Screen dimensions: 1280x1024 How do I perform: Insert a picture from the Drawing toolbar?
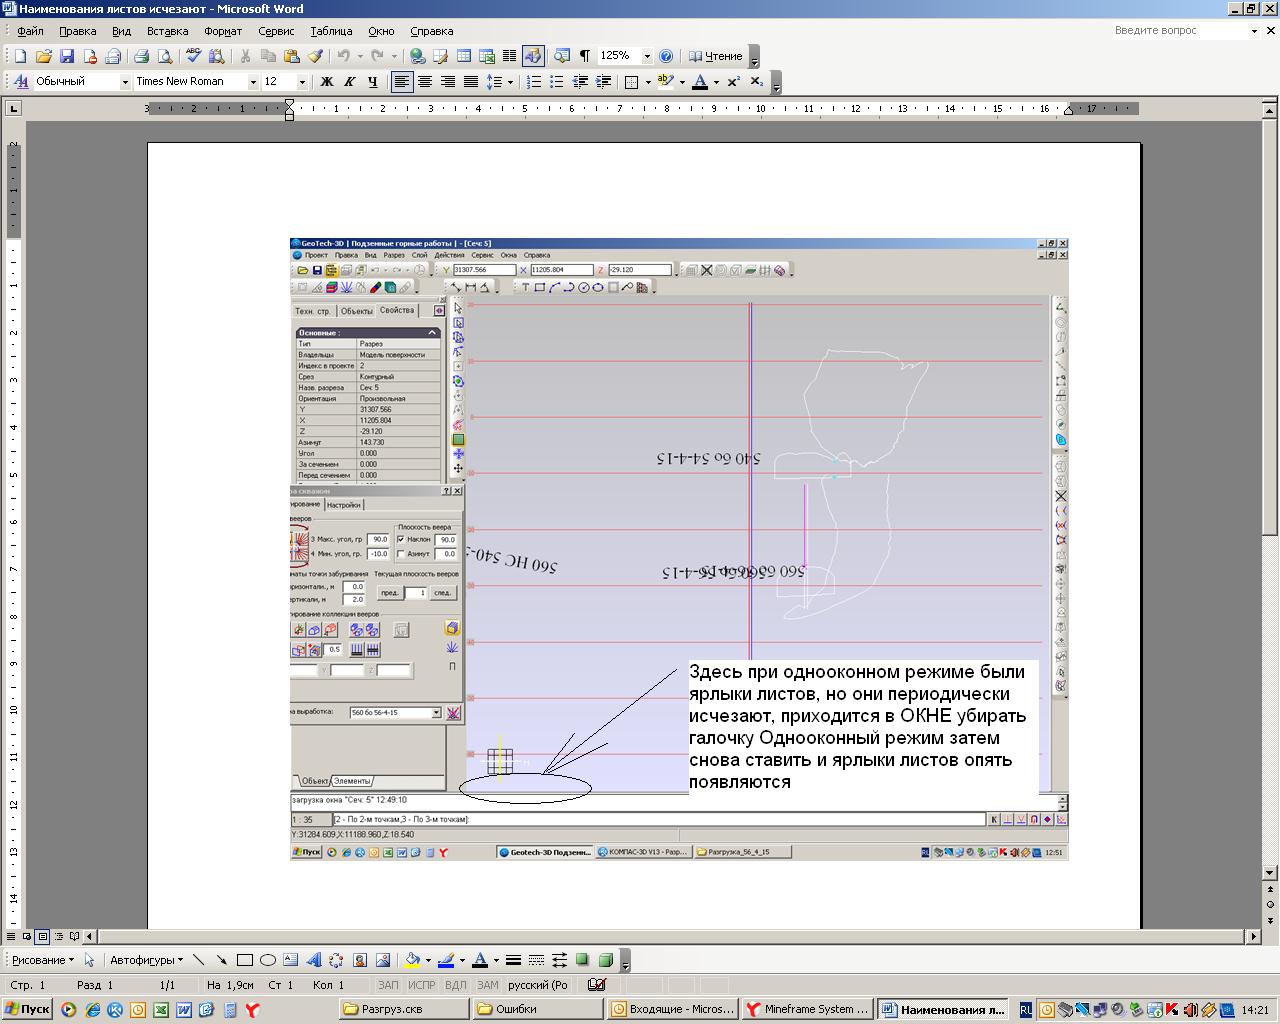point(382,960)
